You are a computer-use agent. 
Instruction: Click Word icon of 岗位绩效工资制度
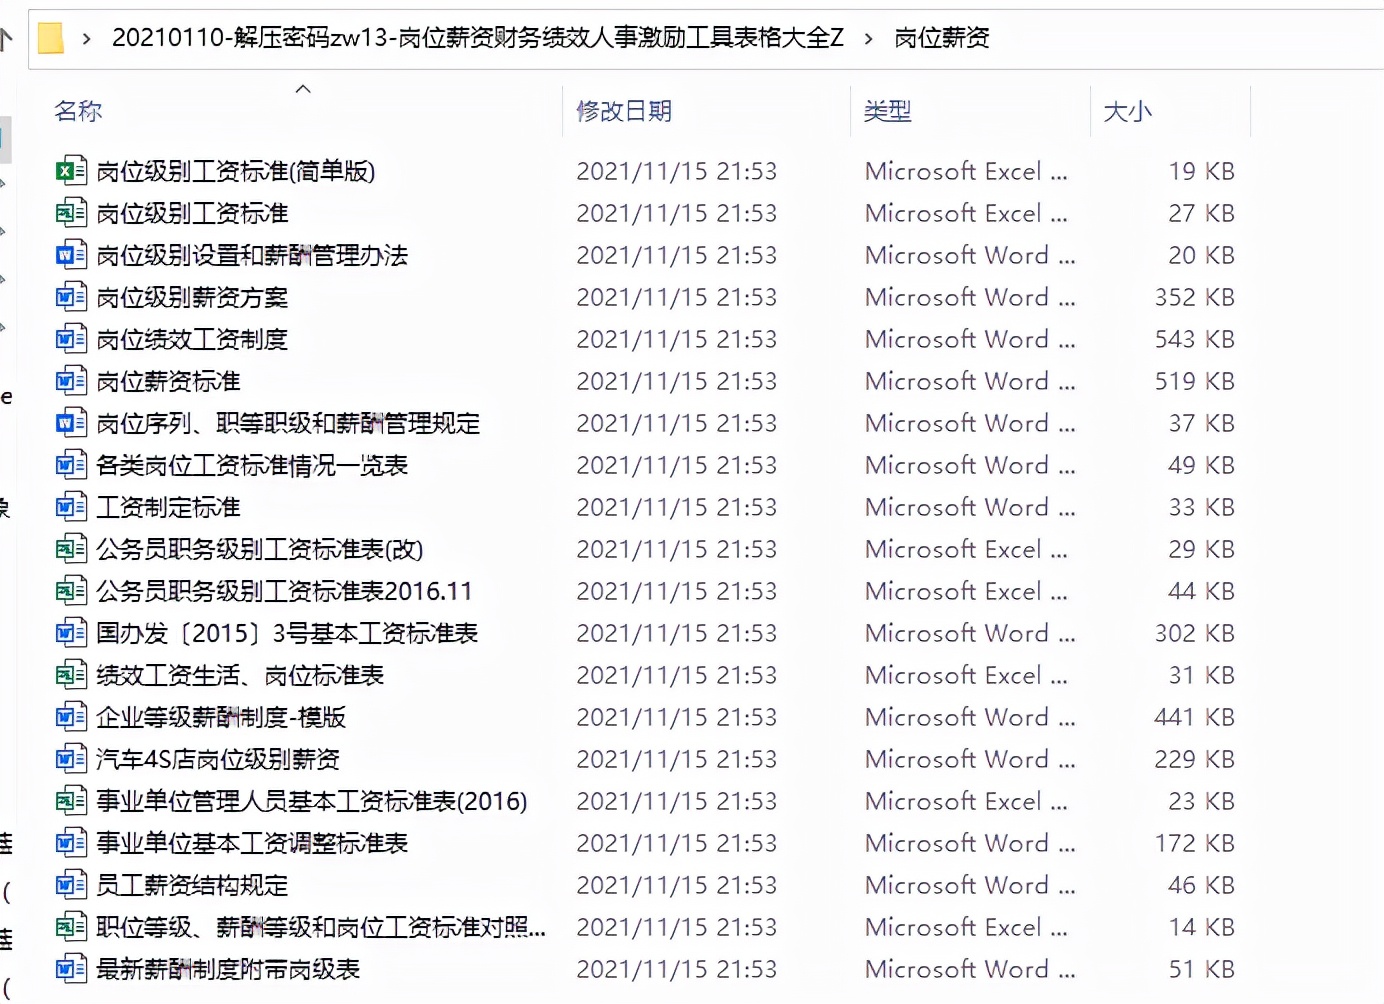point(71,339)
